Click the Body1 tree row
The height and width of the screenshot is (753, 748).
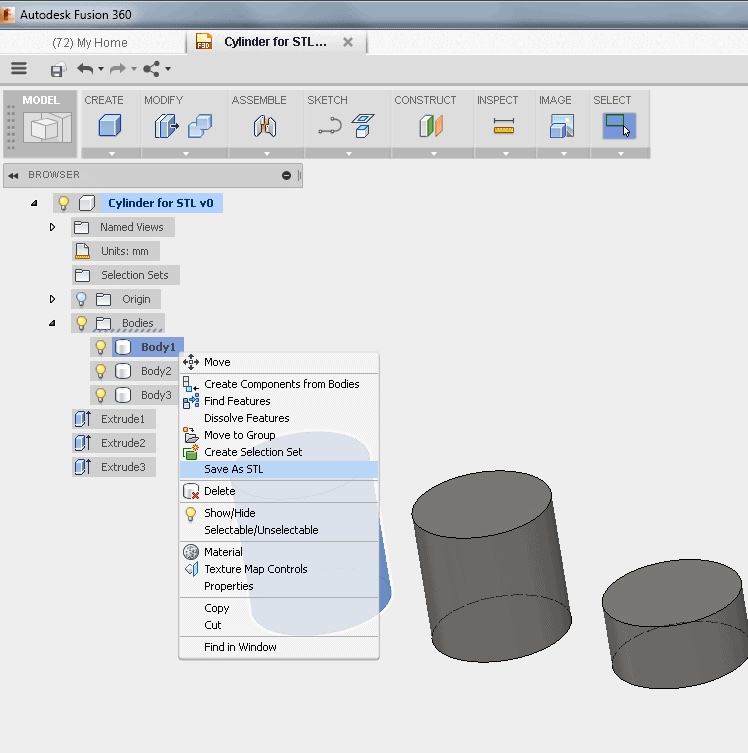137,347
